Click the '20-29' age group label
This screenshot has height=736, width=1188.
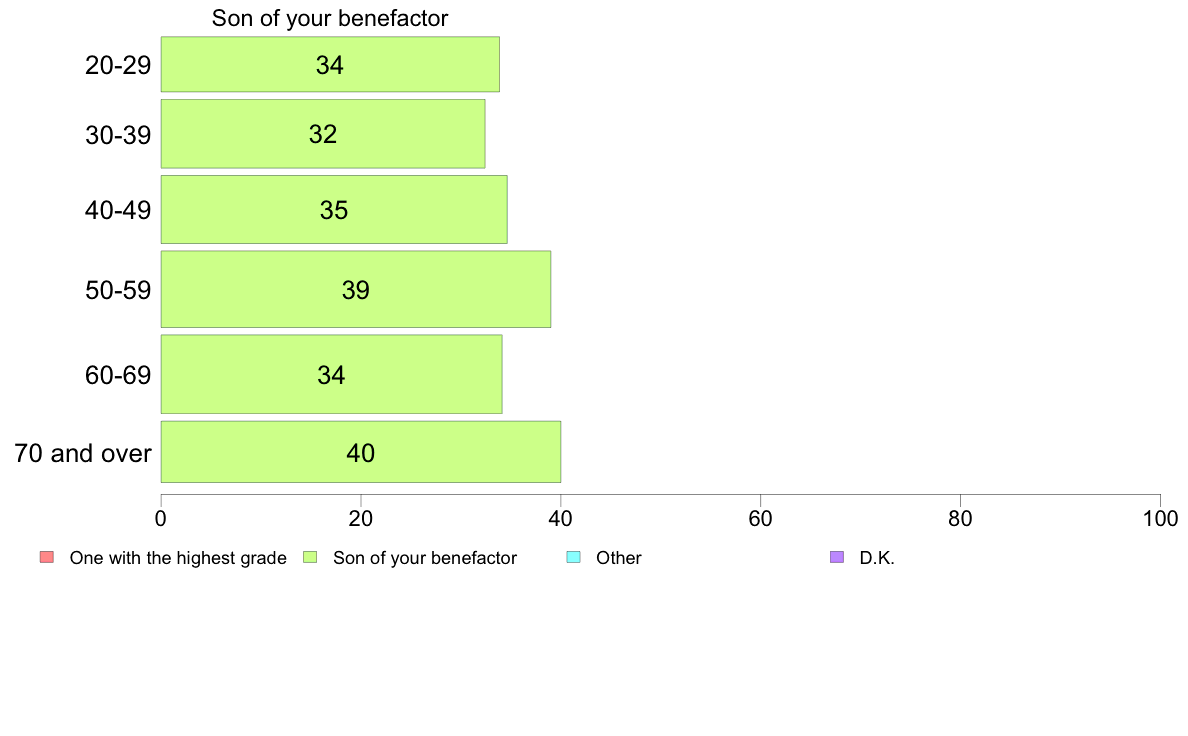[x=118, y=66]
